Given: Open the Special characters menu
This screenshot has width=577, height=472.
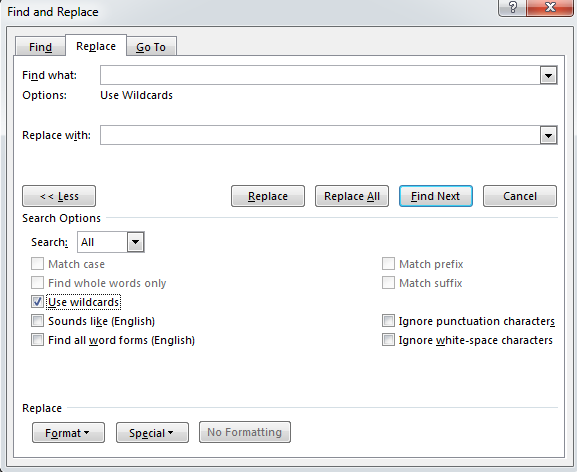Looking at the screenshot, I should pos(152,433).
